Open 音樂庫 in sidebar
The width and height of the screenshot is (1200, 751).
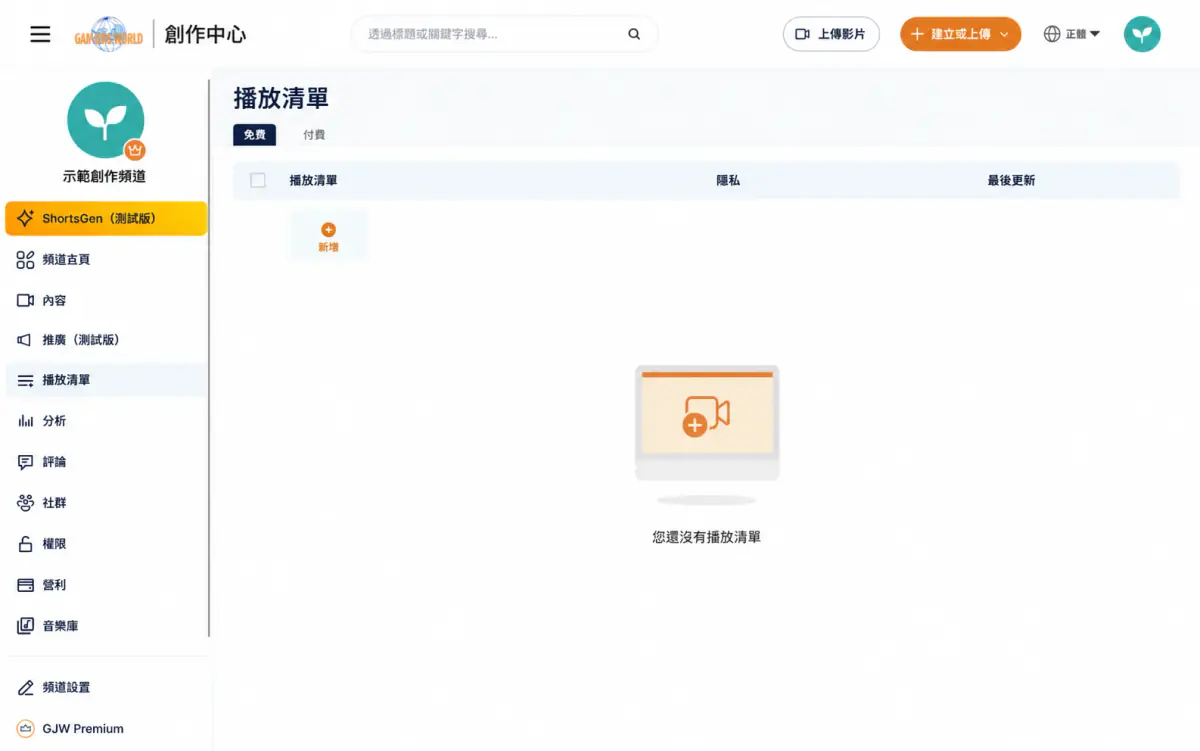106,626
